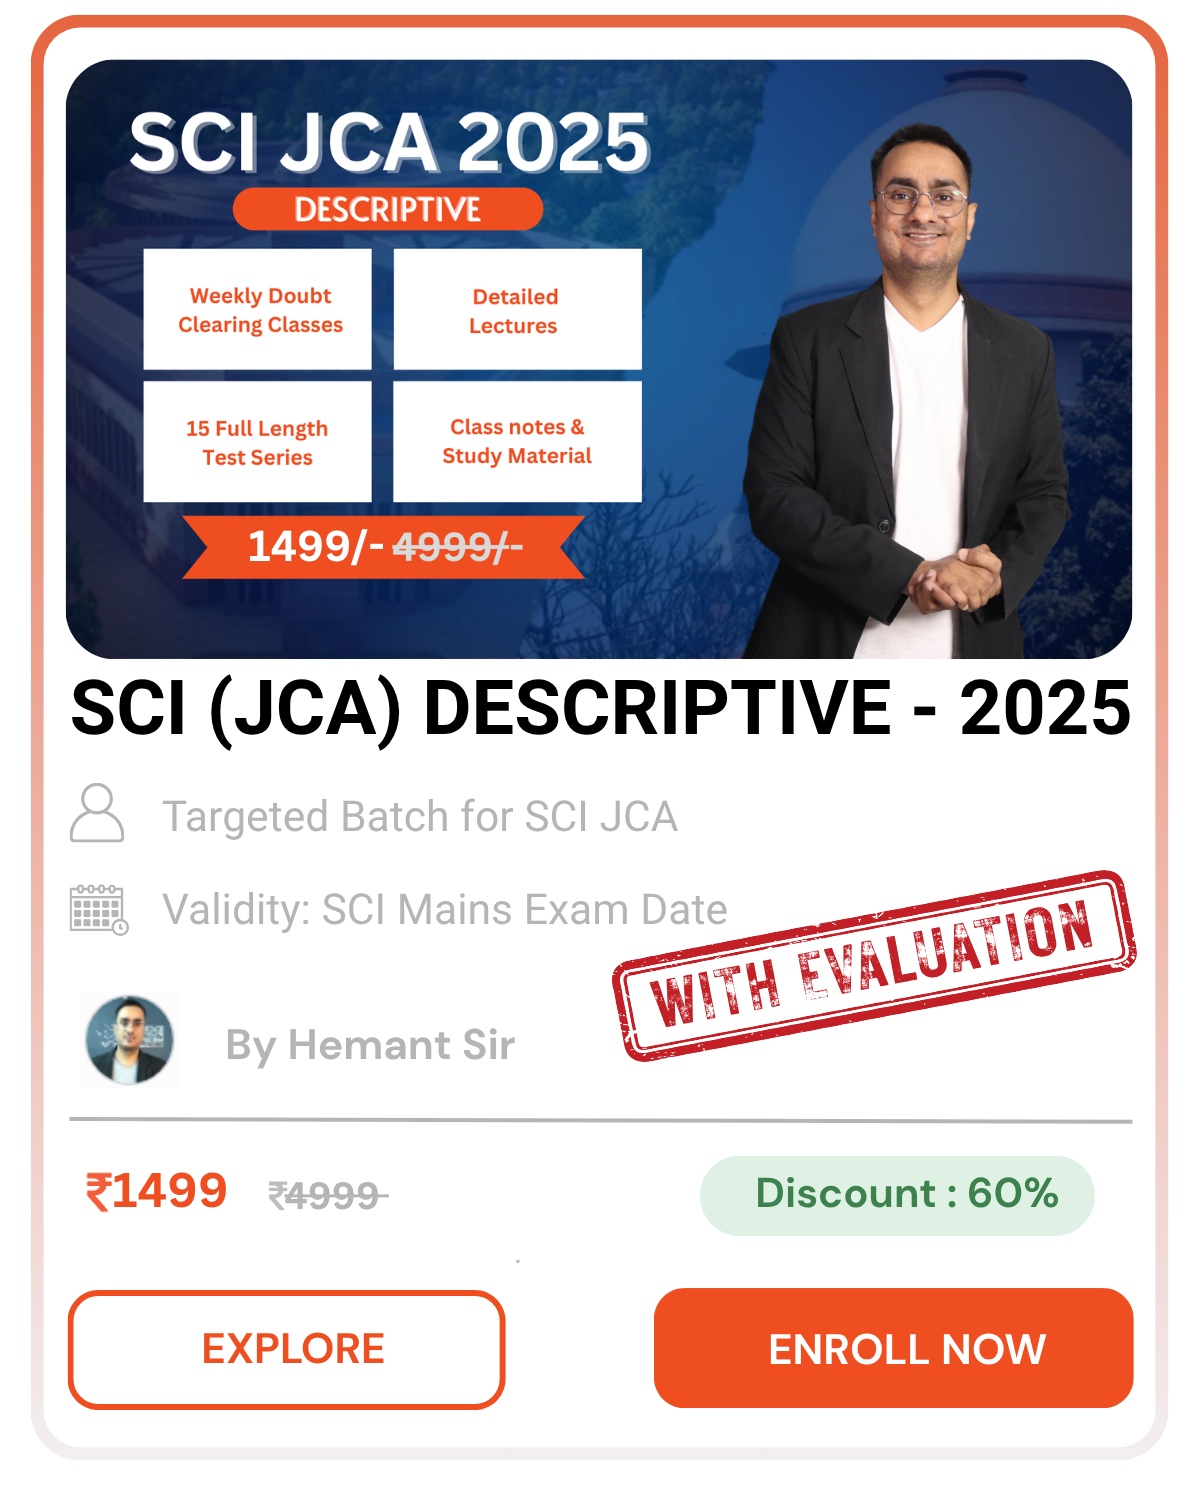
Task: Click the ENROLL NOW button
Action: click(x=893, y=1348)
